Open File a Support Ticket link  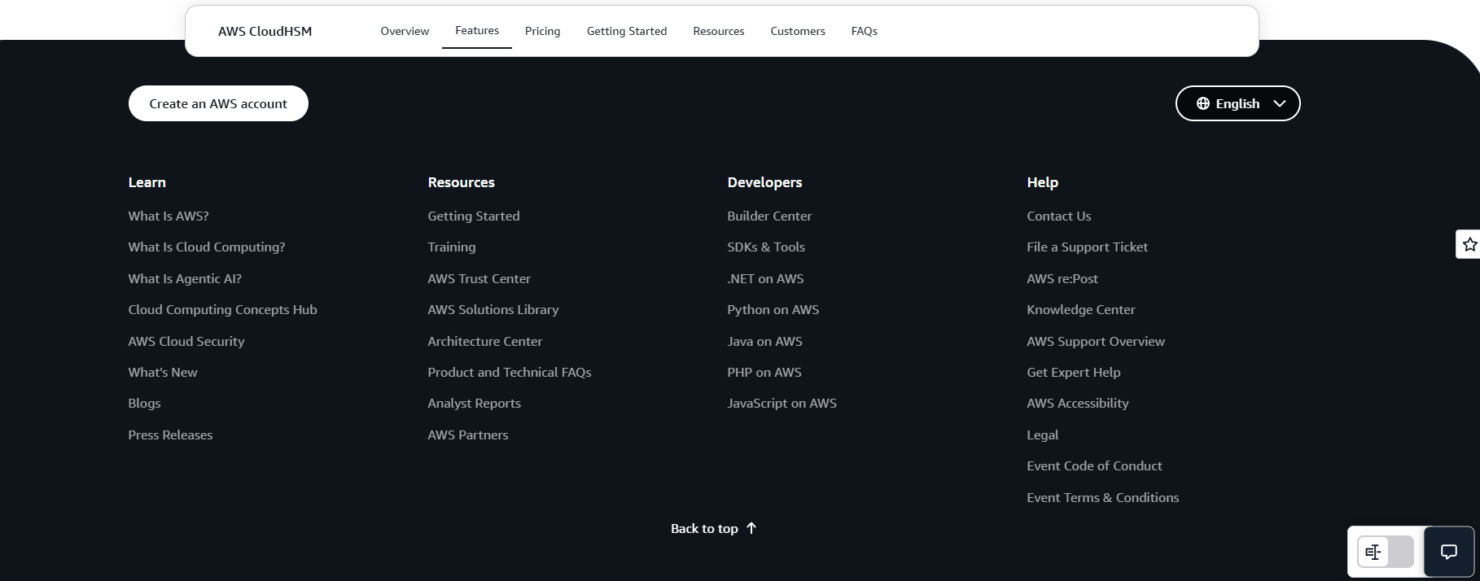(1087, 247)
